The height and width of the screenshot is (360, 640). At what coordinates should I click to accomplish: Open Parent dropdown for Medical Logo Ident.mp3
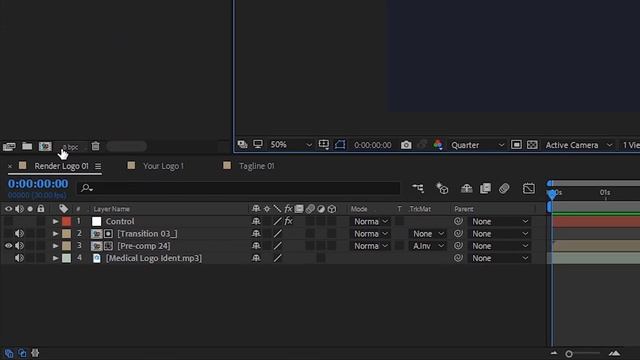point(500,258)
